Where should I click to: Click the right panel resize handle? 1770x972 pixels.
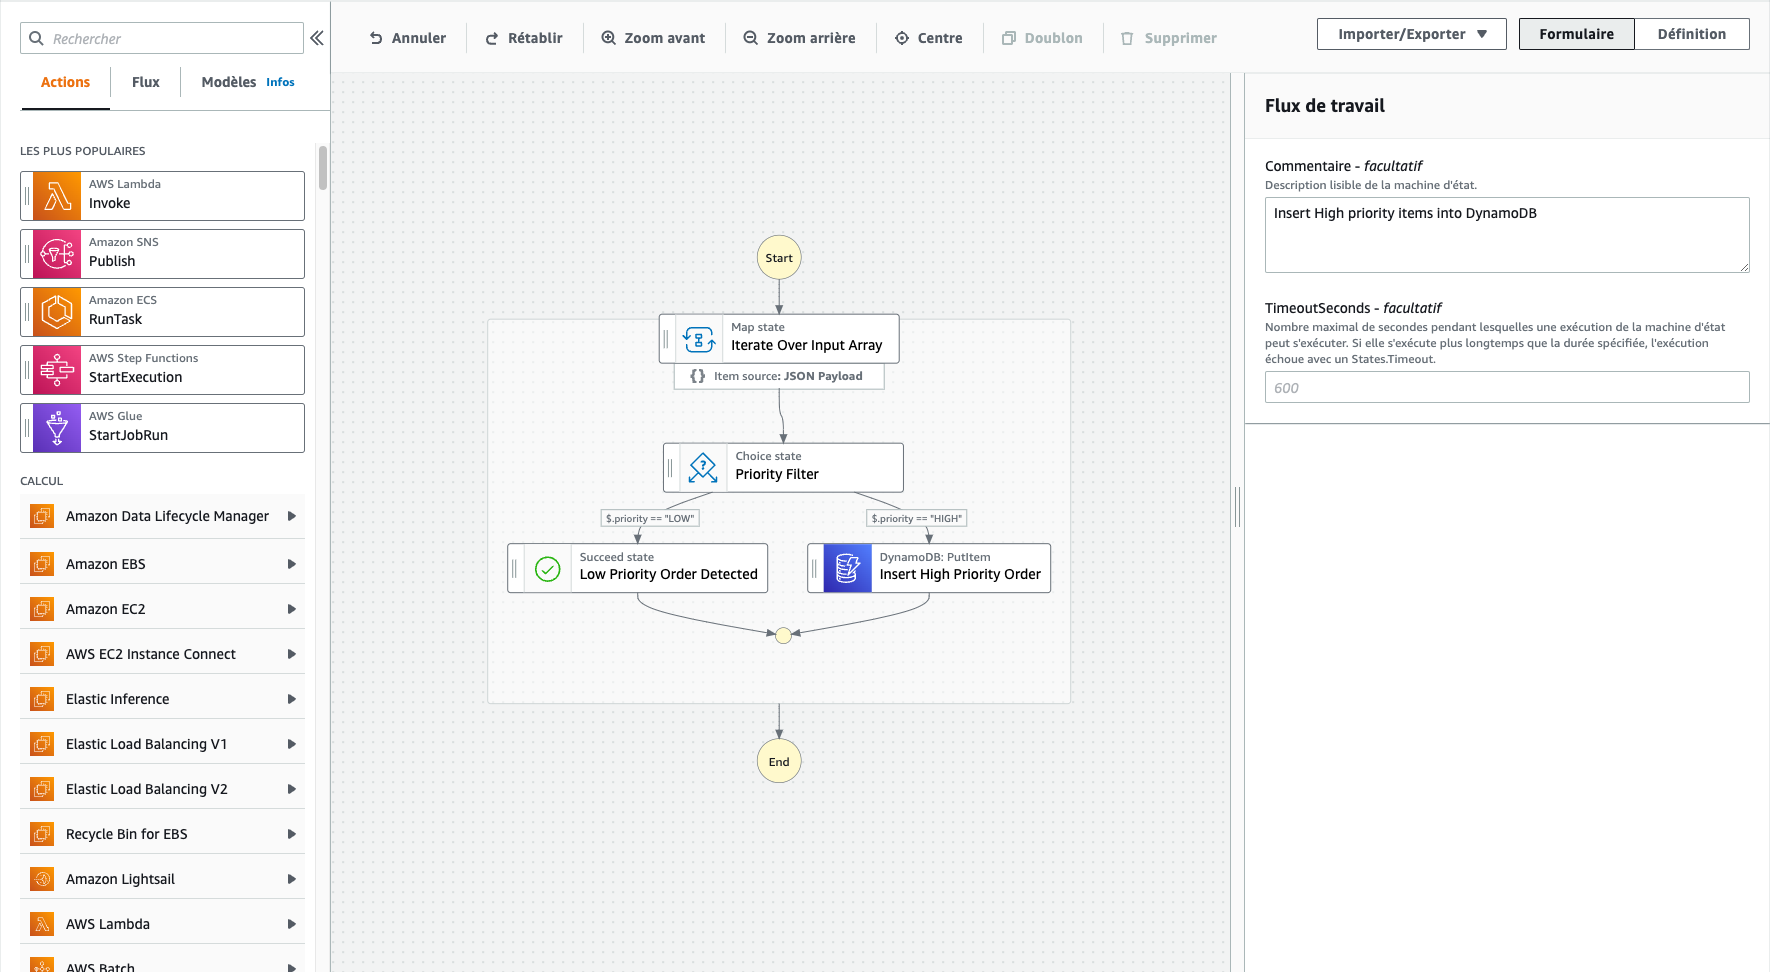(x=1237, y=507)
